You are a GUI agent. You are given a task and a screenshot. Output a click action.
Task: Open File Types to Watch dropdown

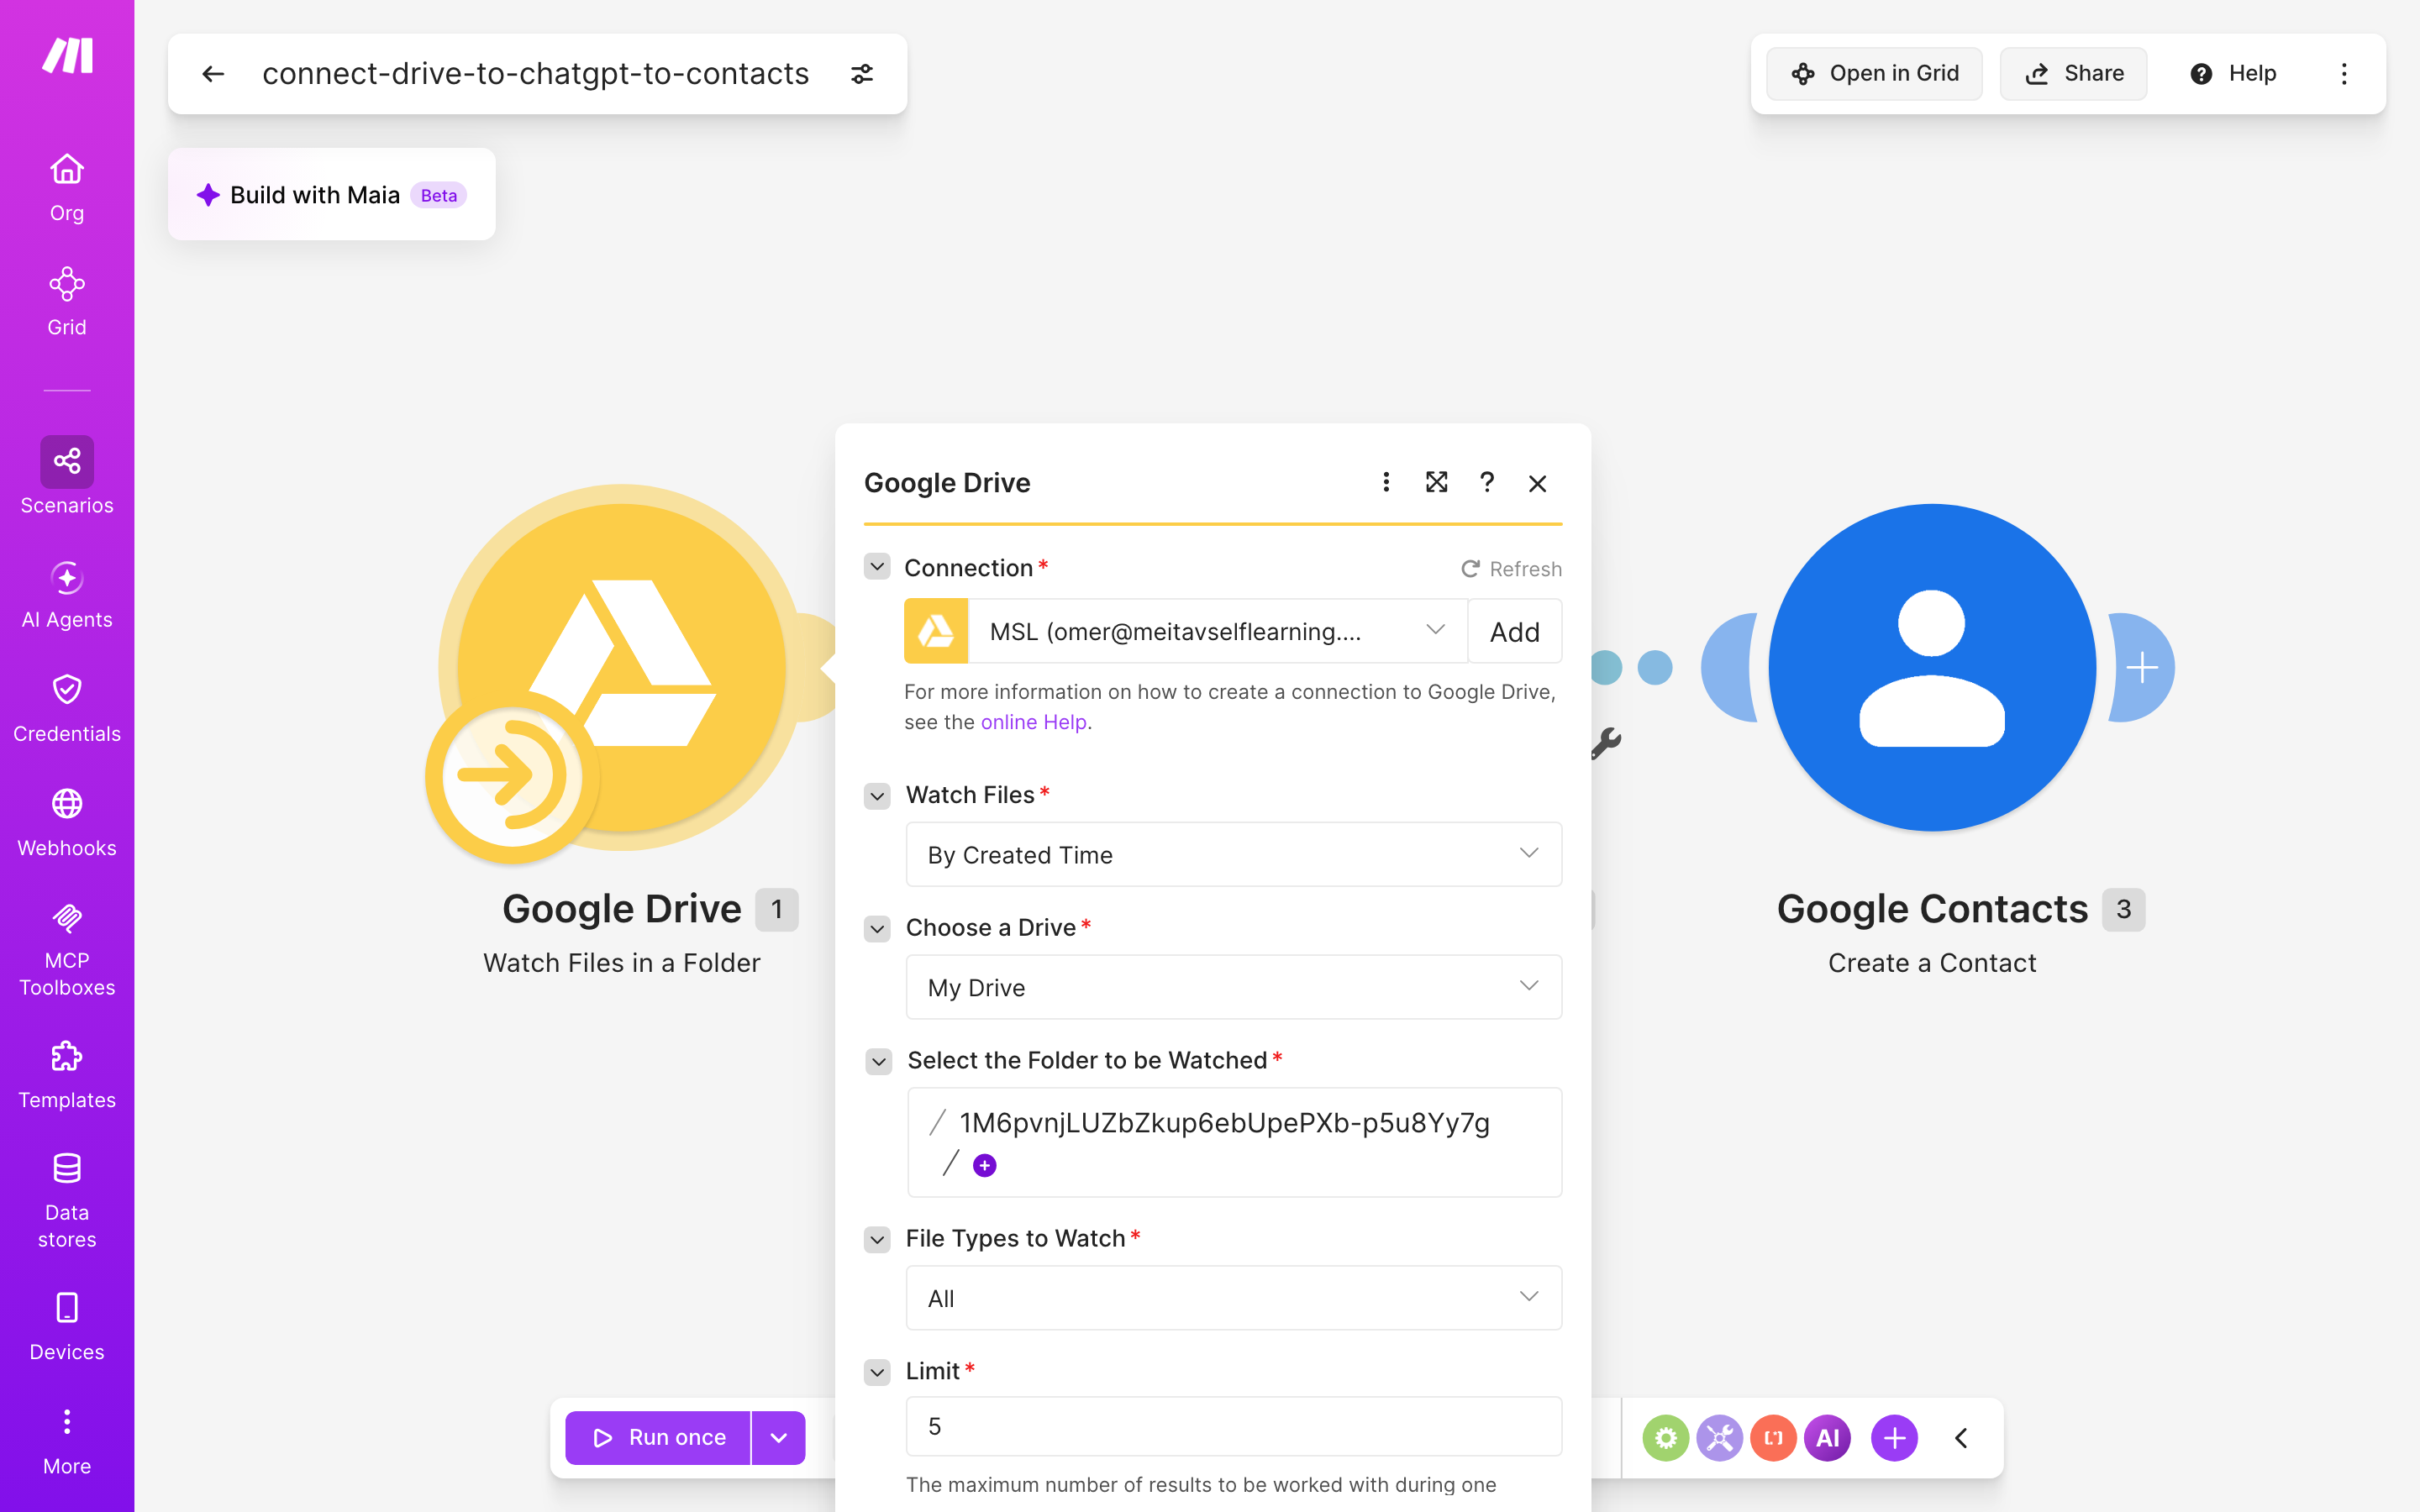[1234, 1298]
